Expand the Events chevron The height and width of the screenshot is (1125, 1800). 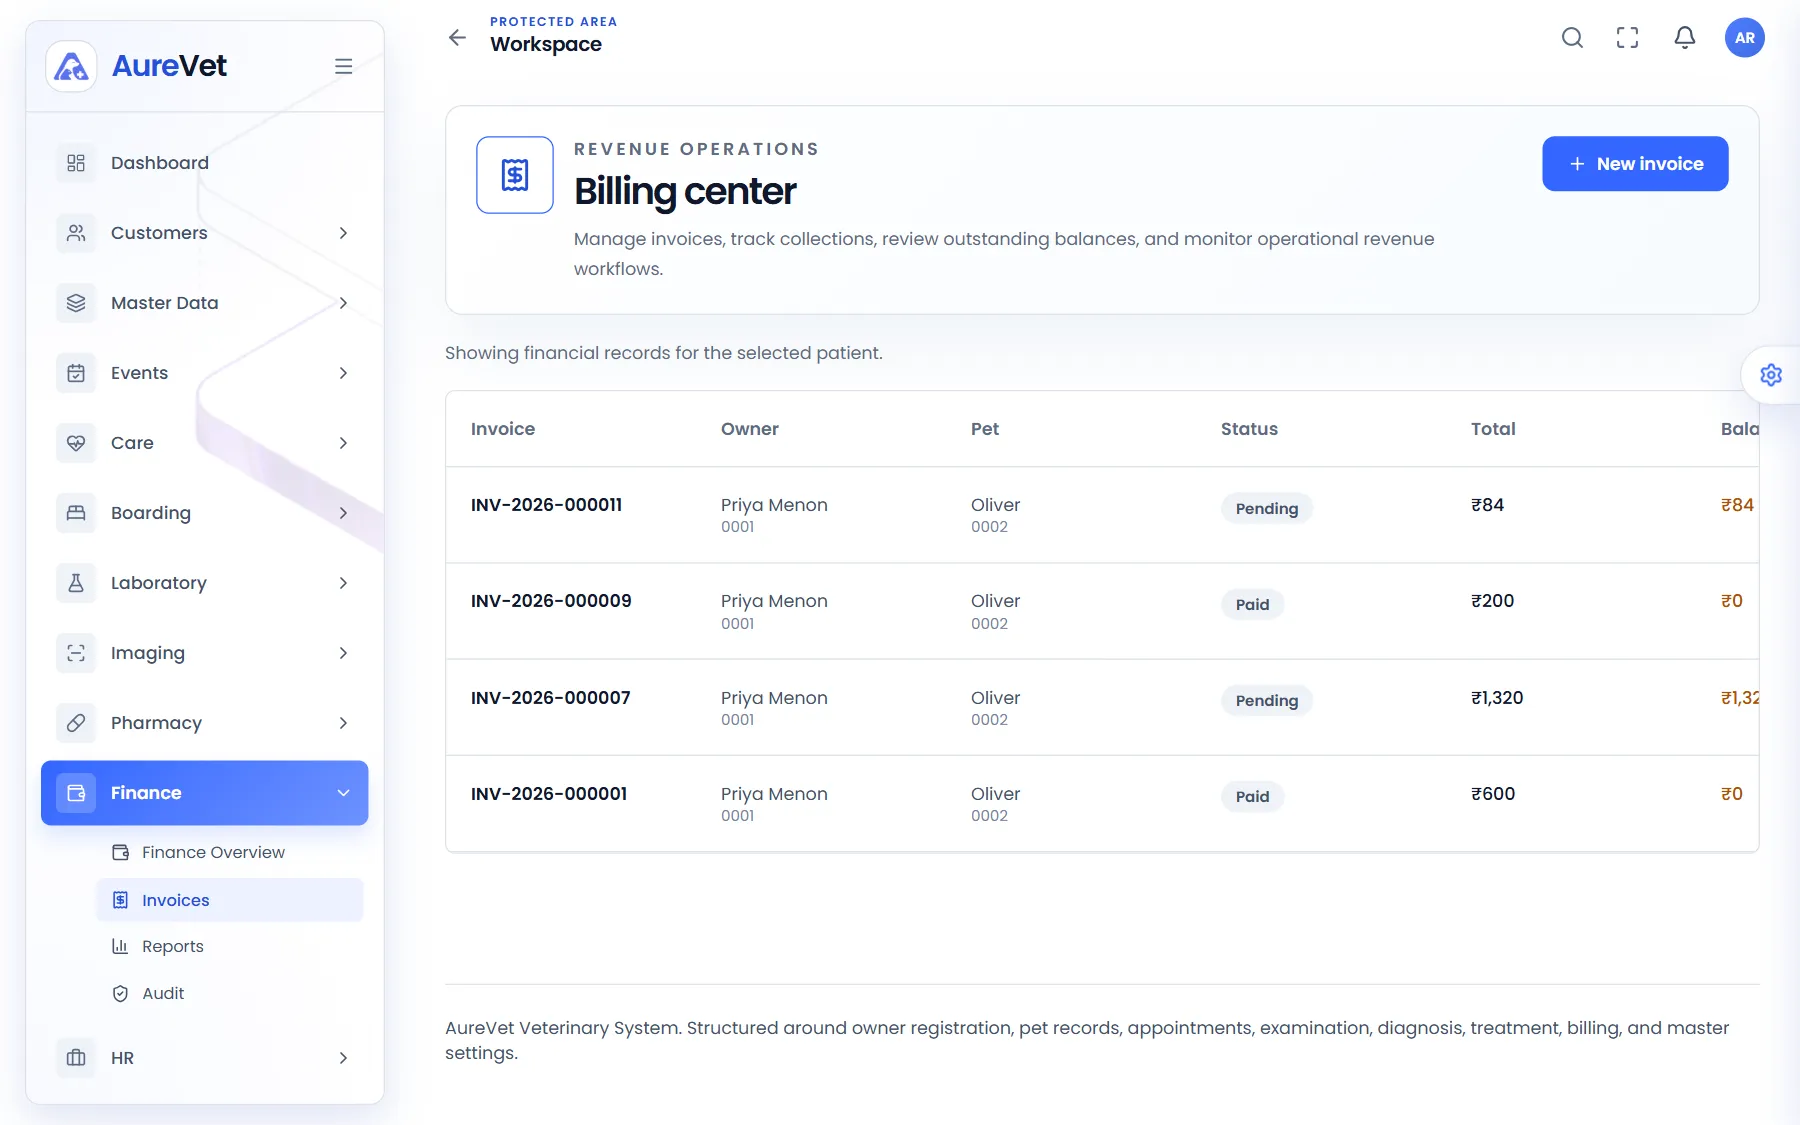coord(343,373)
